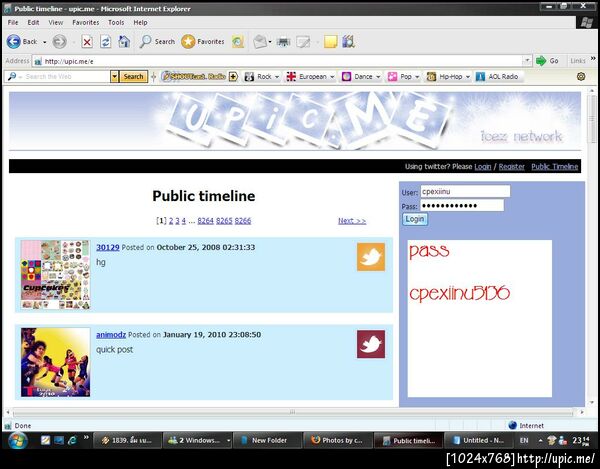
Task: Expand the Hip-Hop radio genre dropdown
Action: [468, 77]
